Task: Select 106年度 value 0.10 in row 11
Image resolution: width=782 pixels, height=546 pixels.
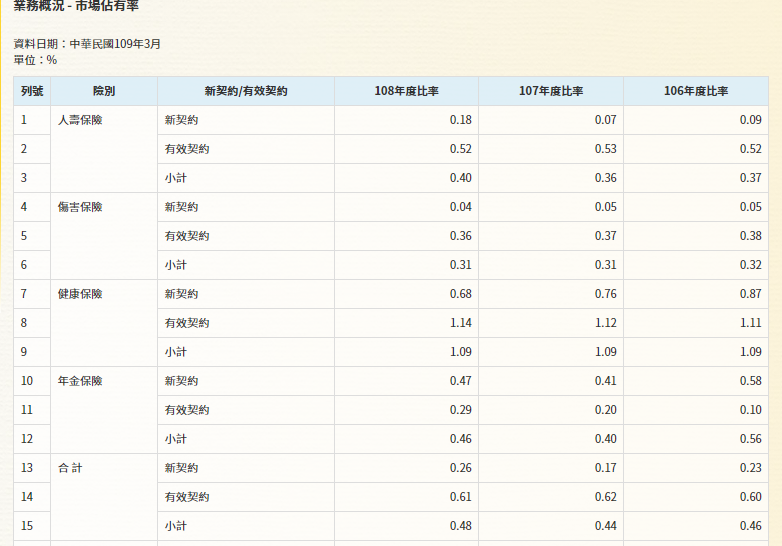Action: (x=751, y=410)
